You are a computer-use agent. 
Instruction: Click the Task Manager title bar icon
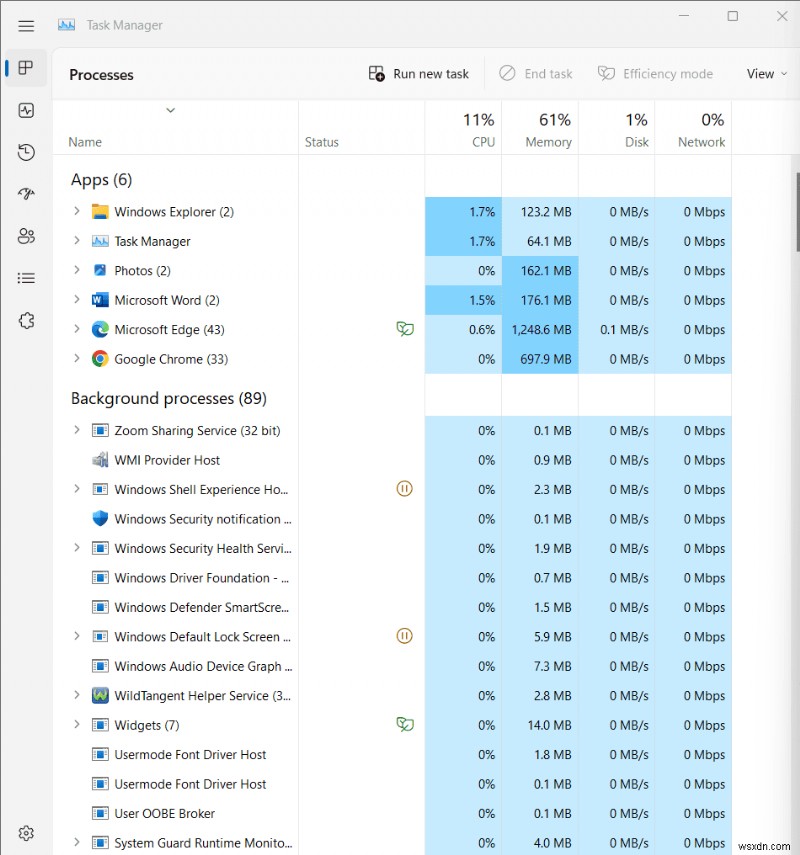67,25
